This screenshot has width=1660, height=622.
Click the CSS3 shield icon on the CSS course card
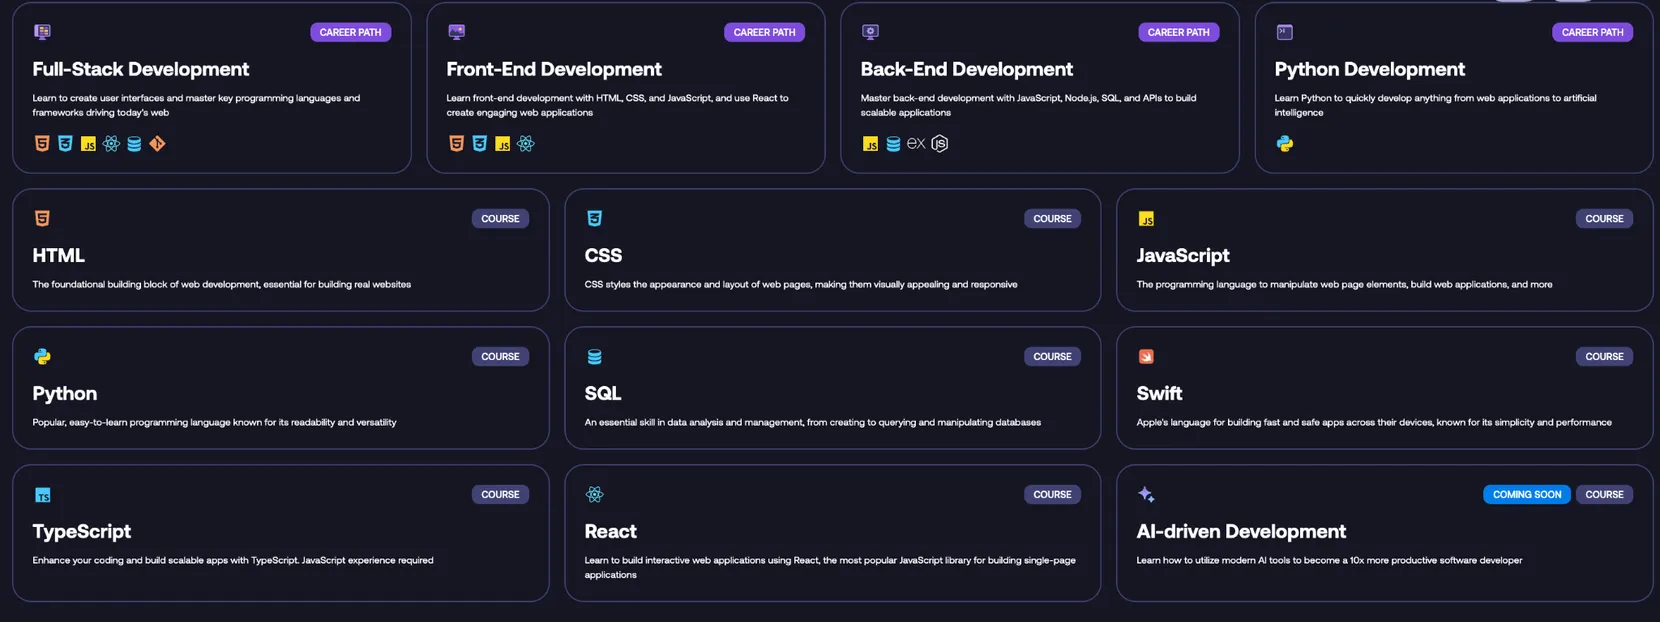click(x=594, y=218)
